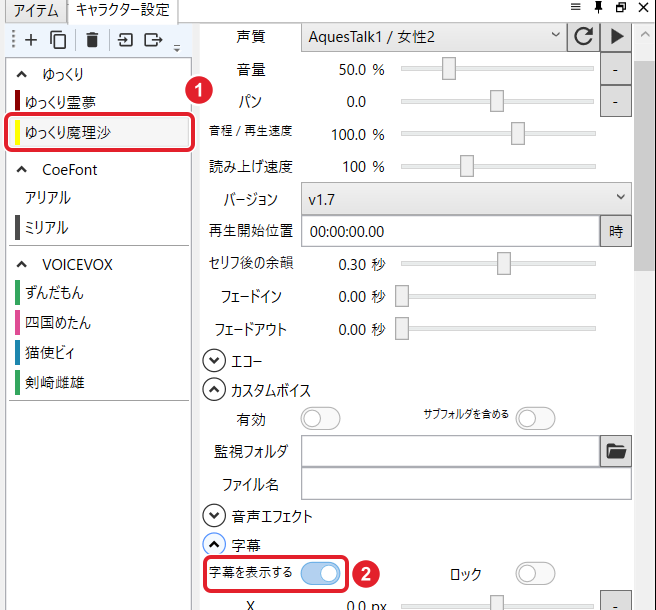
Task: Expand the エコー section
Action: click(214, 360)
